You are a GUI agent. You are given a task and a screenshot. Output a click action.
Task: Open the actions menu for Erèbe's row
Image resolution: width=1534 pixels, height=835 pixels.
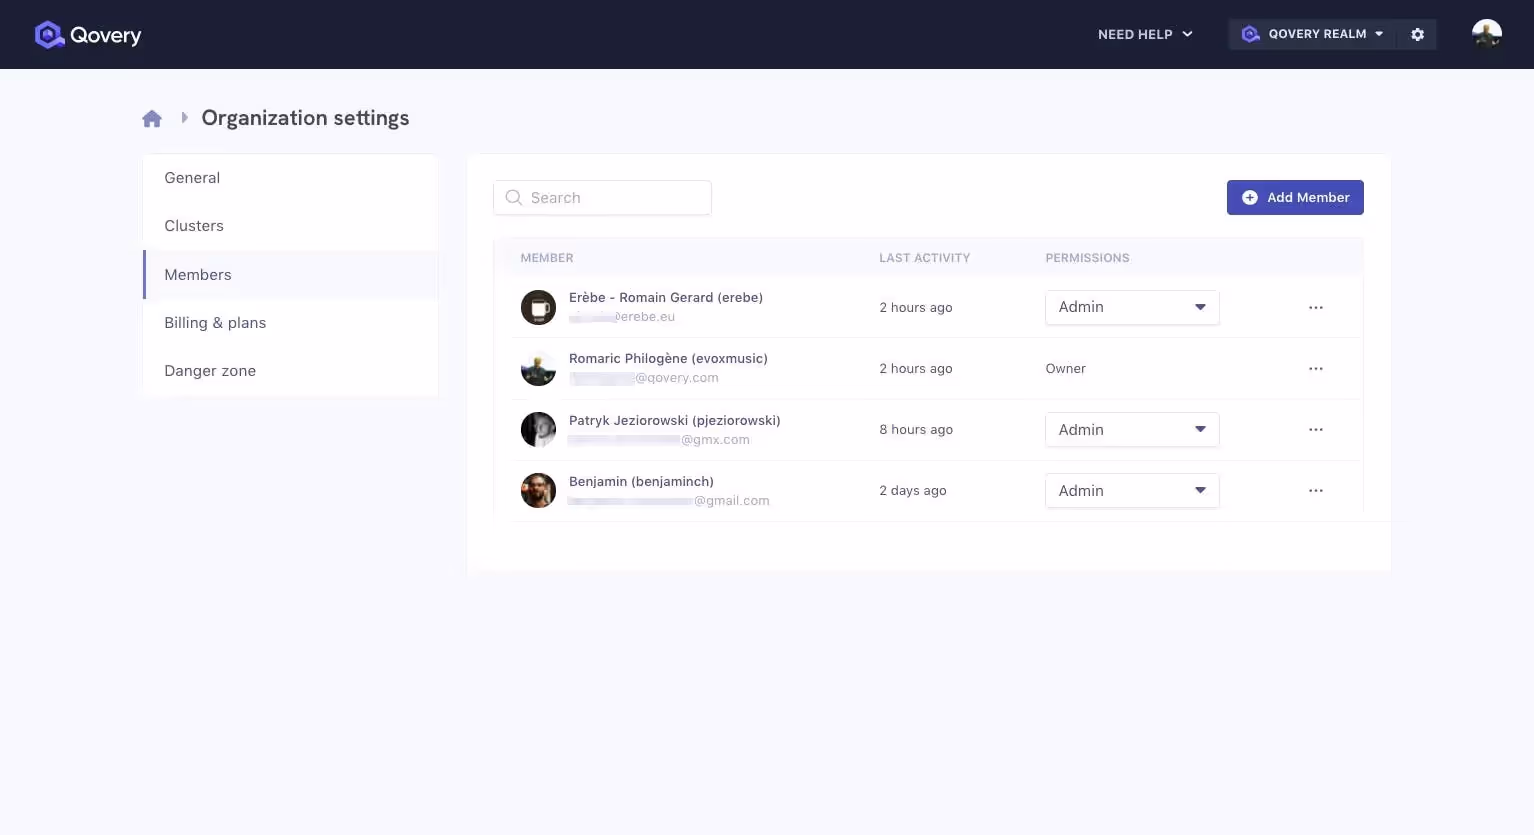click(x=1315, y=307)
